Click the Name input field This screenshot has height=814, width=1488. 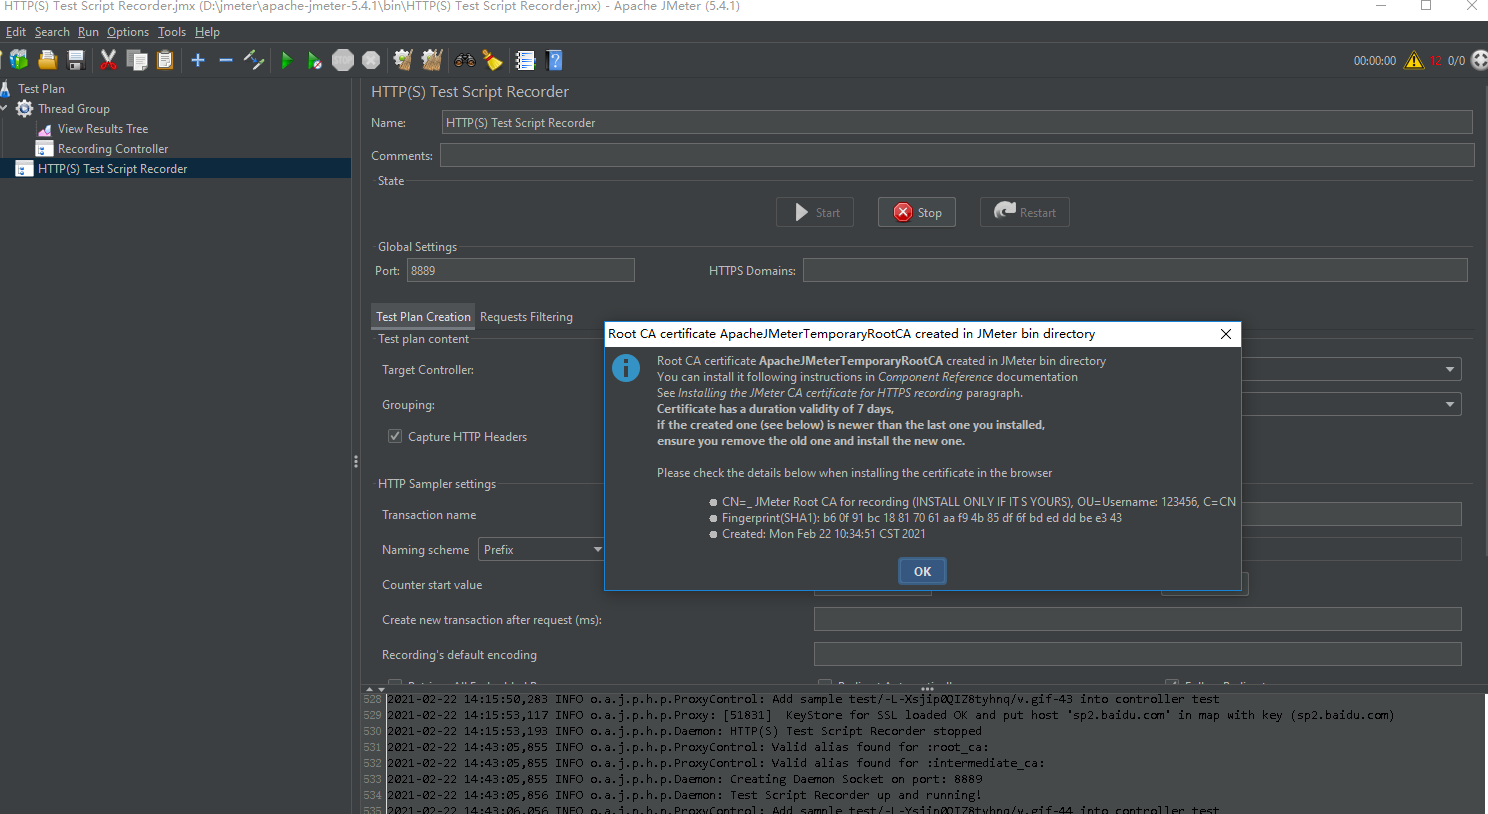click(x=957, y=122)
